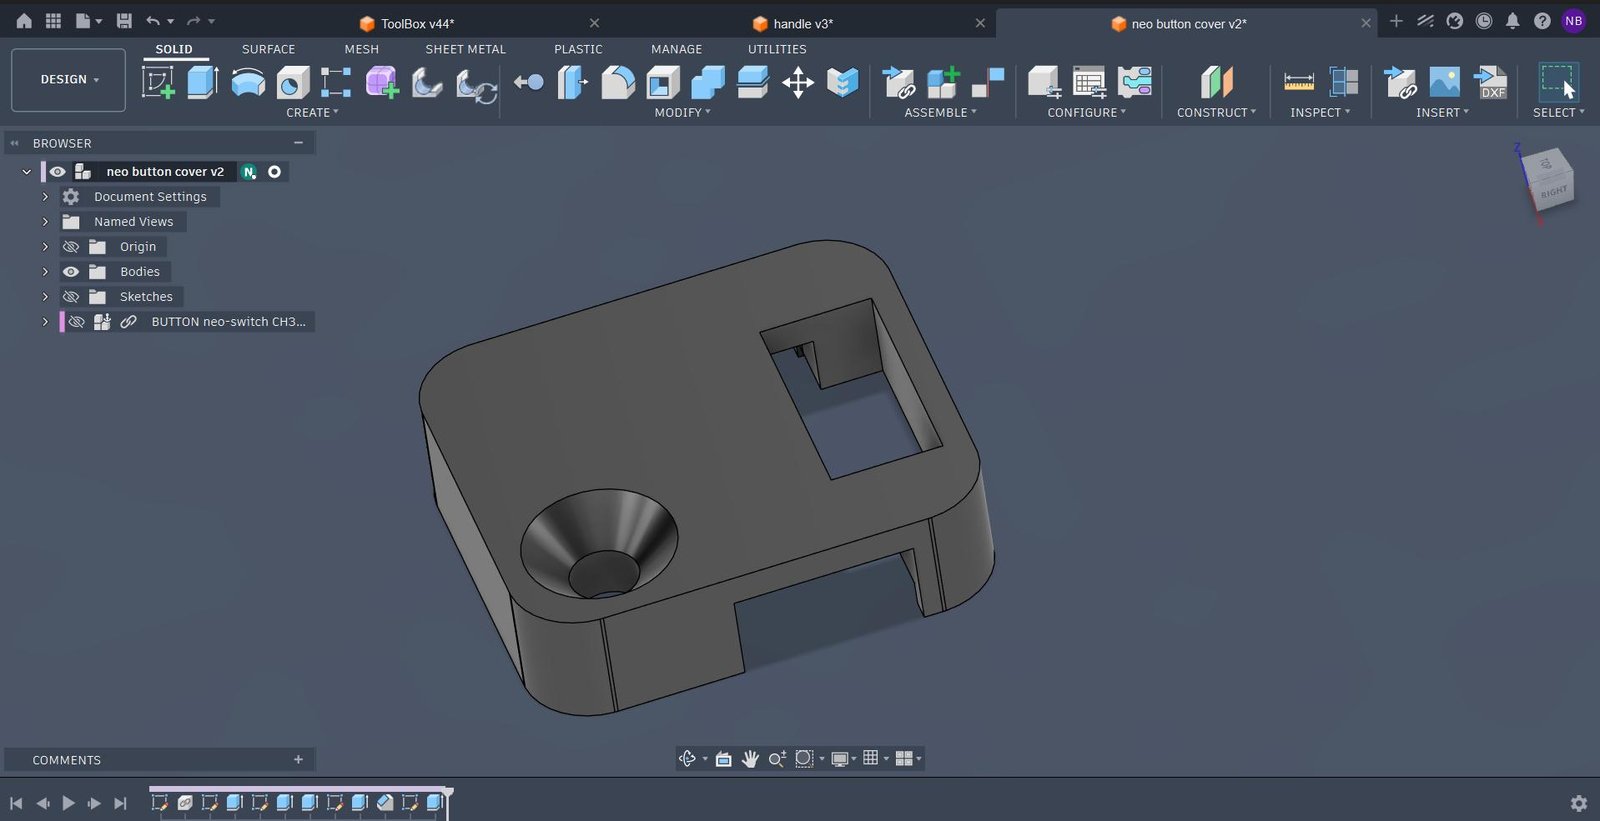
Task: Select the Hole tool
Action: 293,82
